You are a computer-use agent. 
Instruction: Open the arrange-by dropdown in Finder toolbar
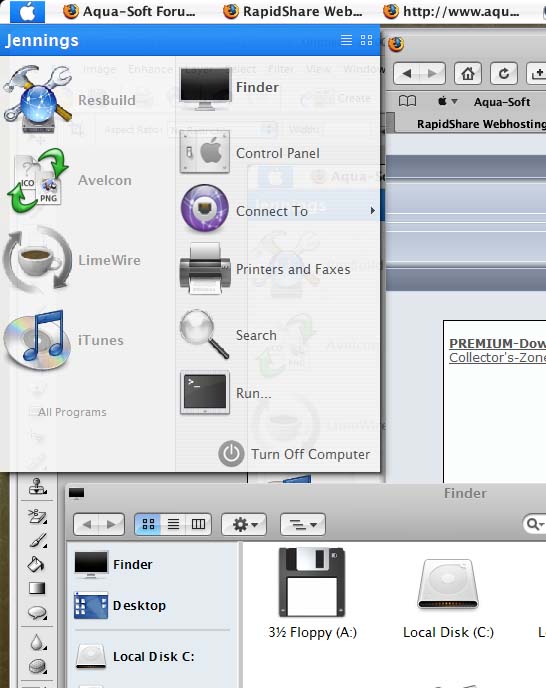[x=303, y=524]
